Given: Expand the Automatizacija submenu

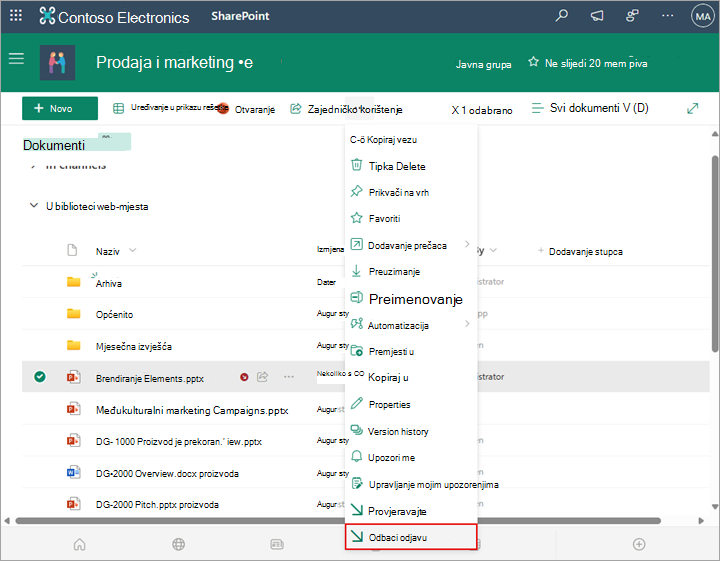Looking at the screenshot, I should coord(467,324).
